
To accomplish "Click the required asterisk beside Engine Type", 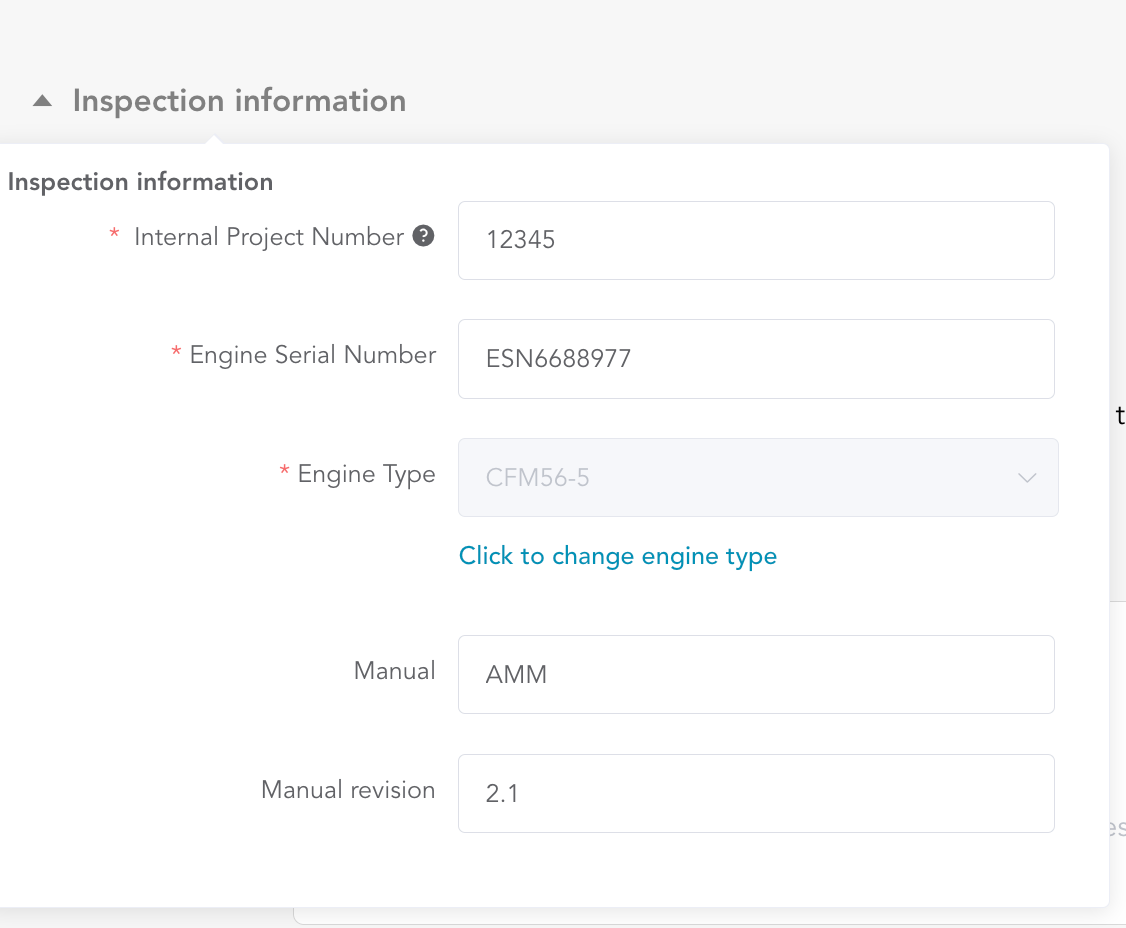I will click(x=284, y=473).
